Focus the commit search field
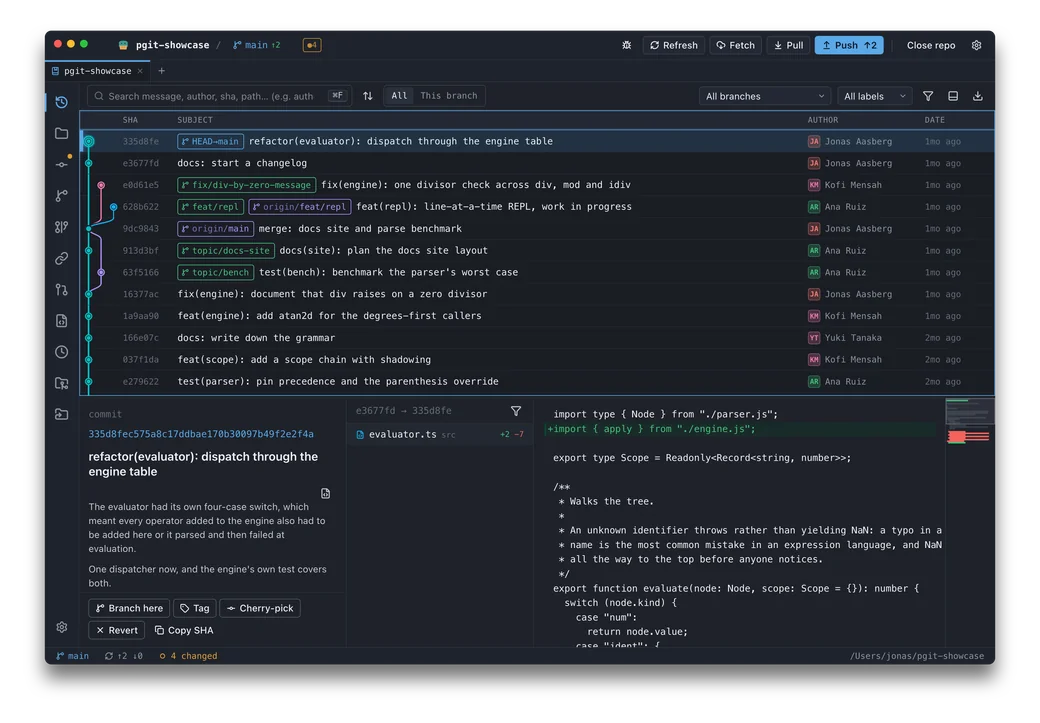Viewport: 1040px width, 723px height. [220, 96]
